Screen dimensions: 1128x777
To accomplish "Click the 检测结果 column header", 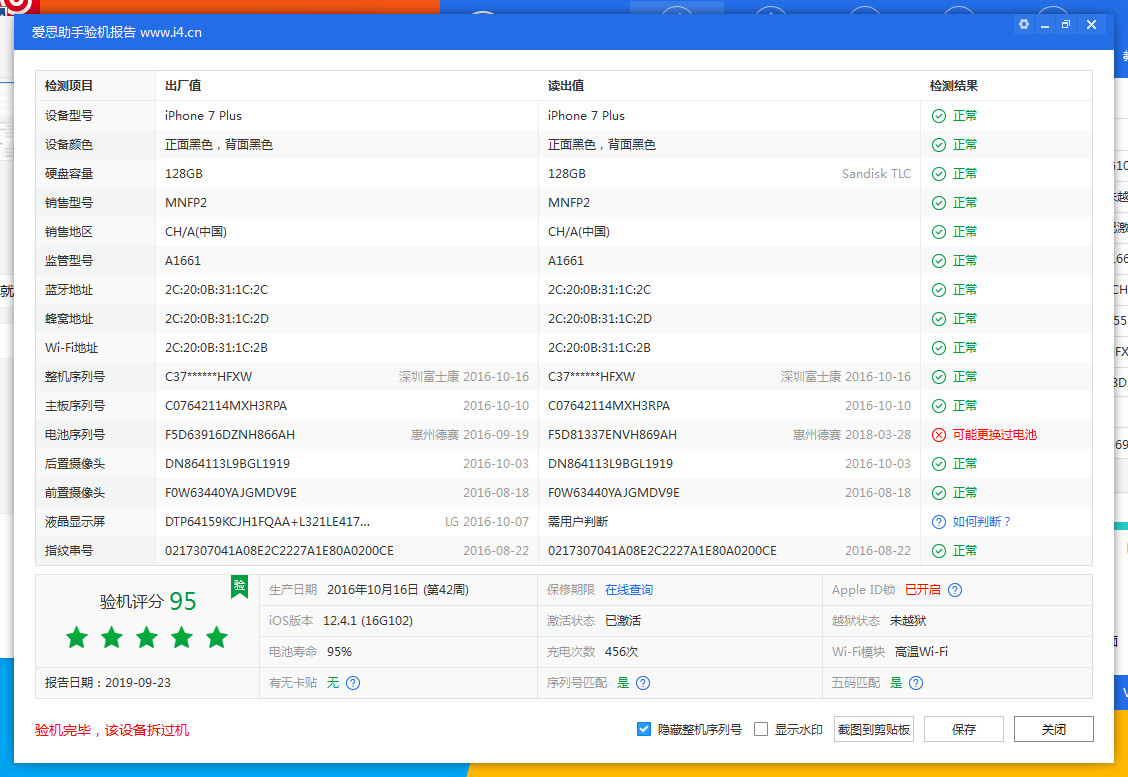I will (x=953, y=86).
